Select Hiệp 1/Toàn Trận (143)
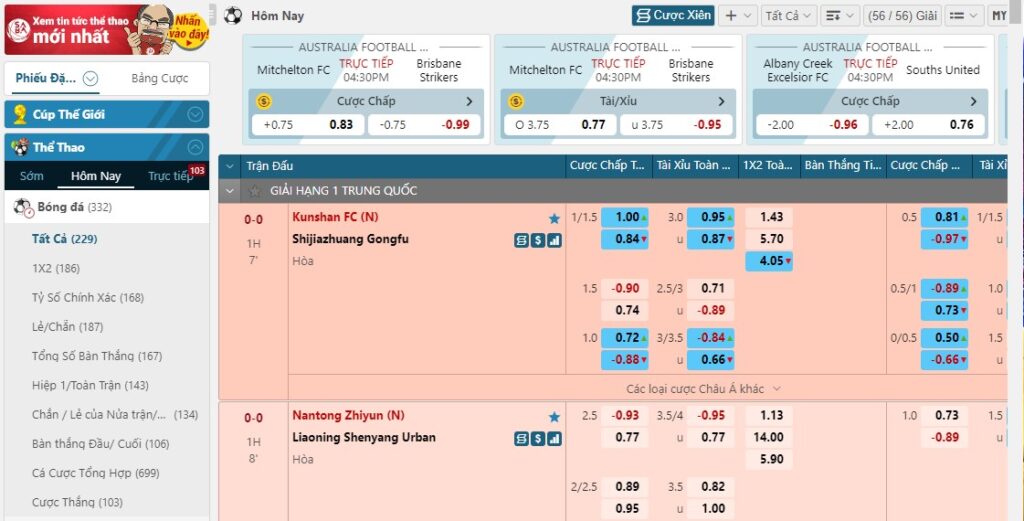The image size is (1024, 521). (x=90, y=385)
